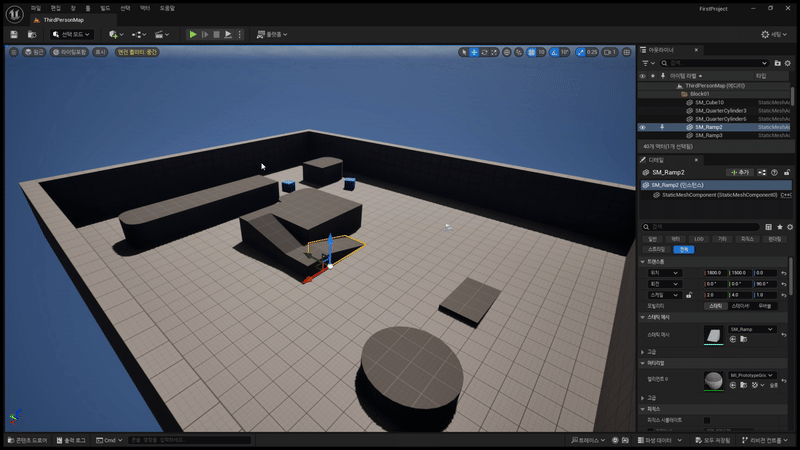Image resolution: width=800 pixels, height=450 pixels.
Task: Save the current level with the floppy icon
Action: click(x=14, y=34)
